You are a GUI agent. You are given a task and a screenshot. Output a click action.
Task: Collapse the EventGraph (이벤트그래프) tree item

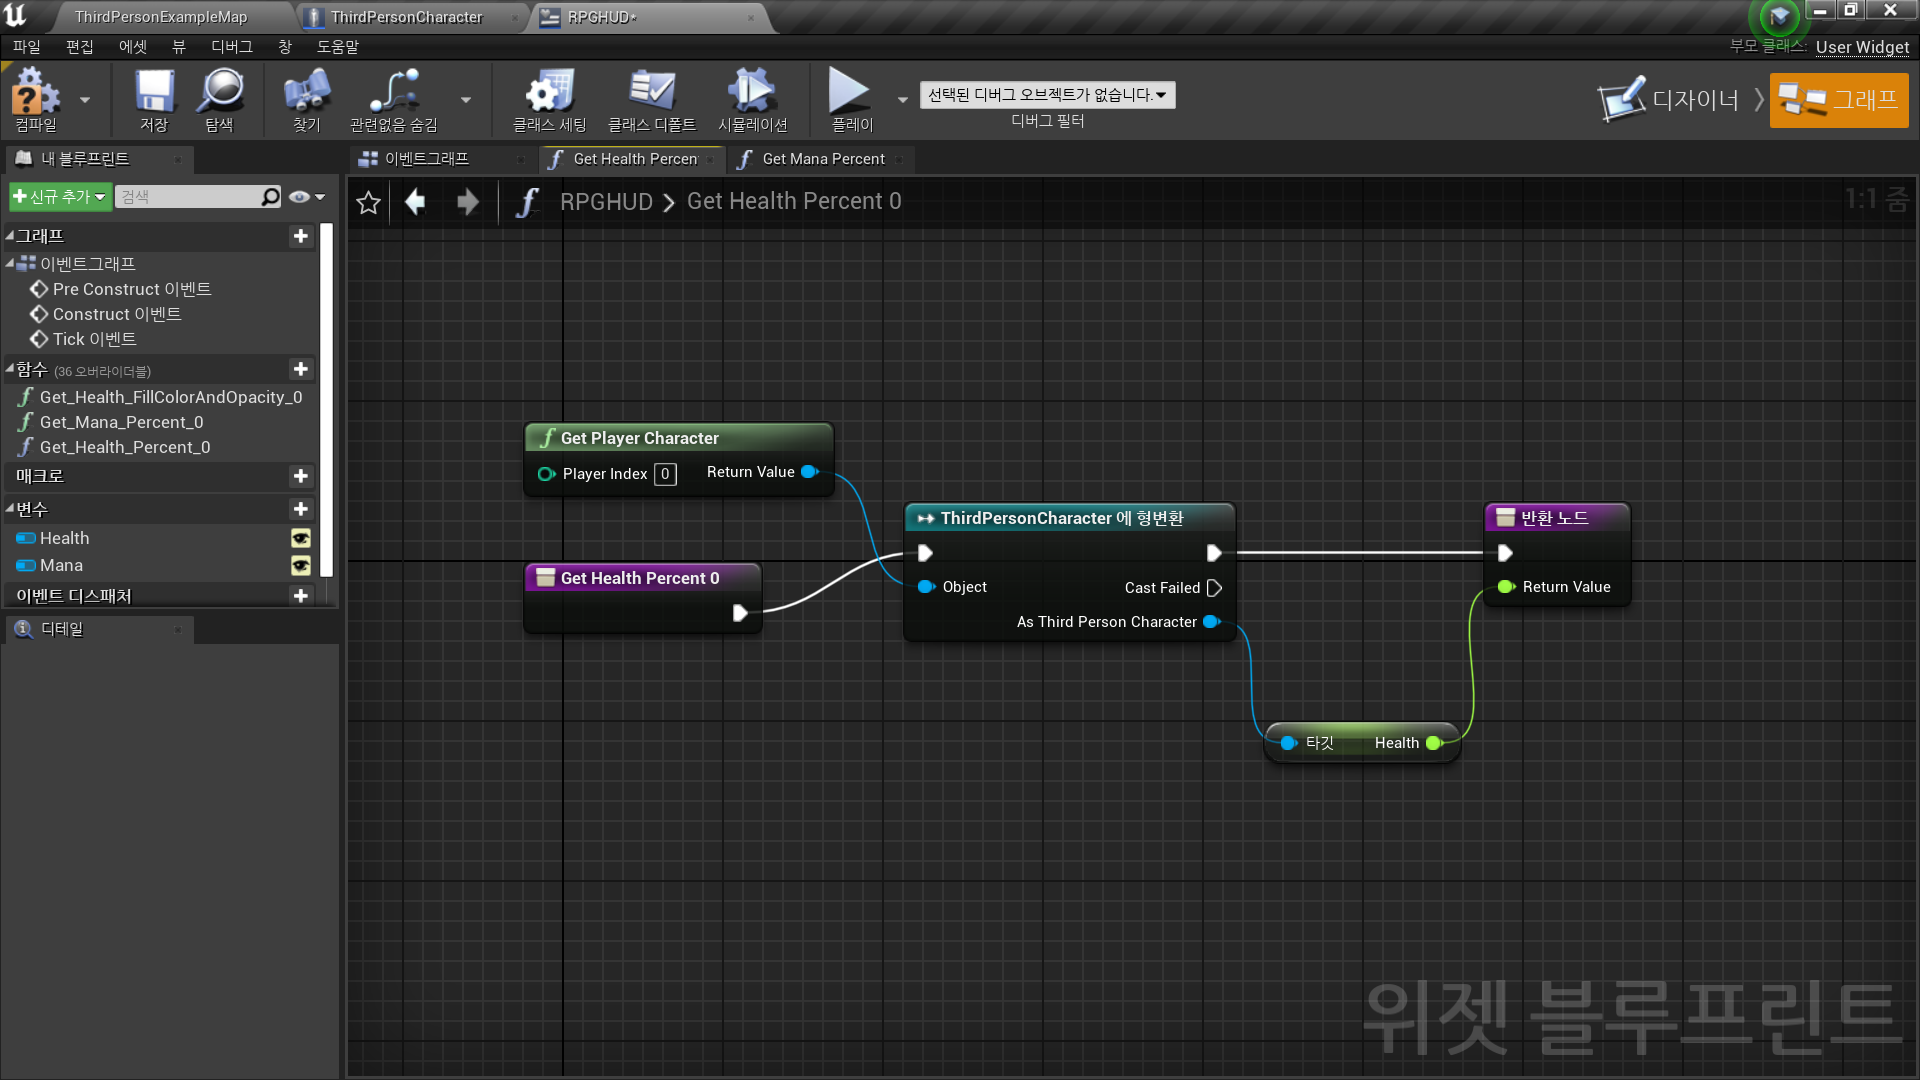pos(10,263)
